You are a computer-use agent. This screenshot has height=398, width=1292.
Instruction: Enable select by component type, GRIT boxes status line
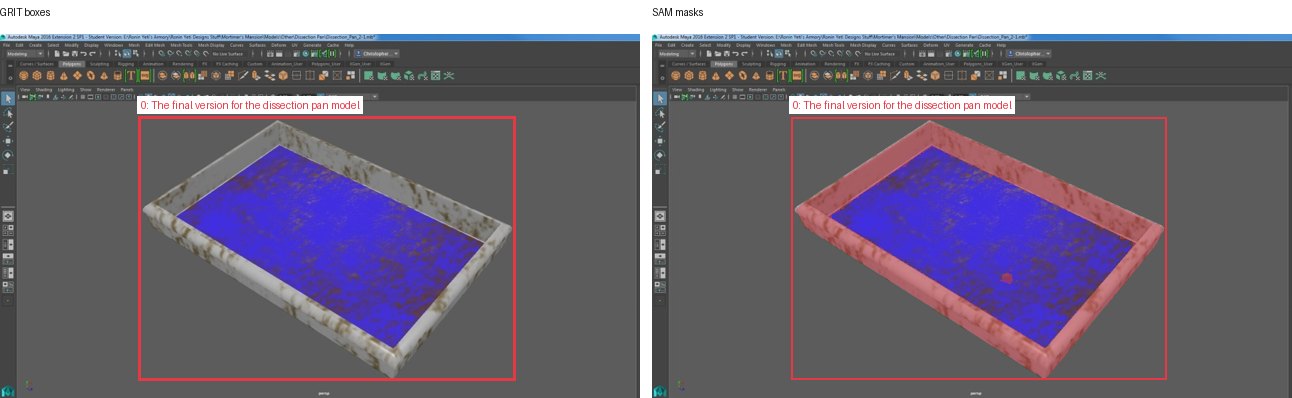(135, 54)
